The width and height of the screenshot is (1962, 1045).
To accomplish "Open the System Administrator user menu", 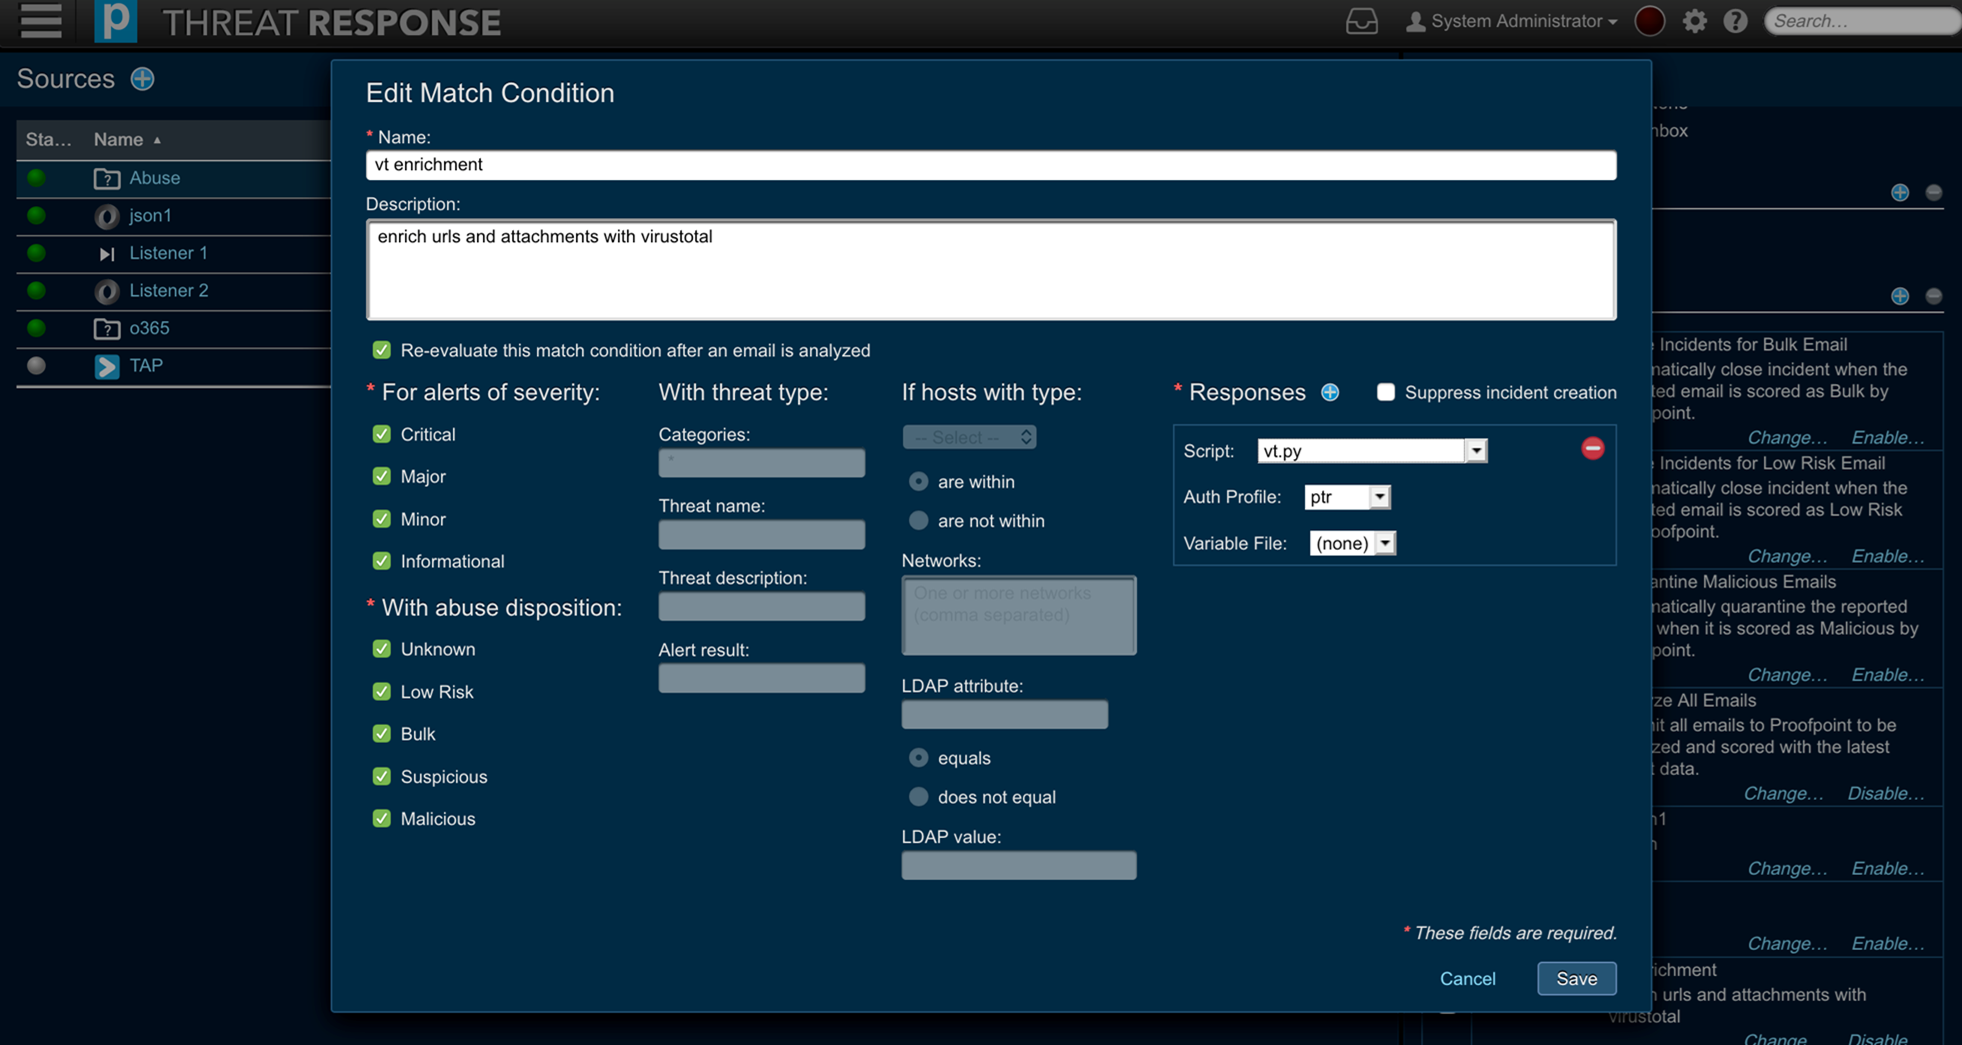I will 1511,21.
